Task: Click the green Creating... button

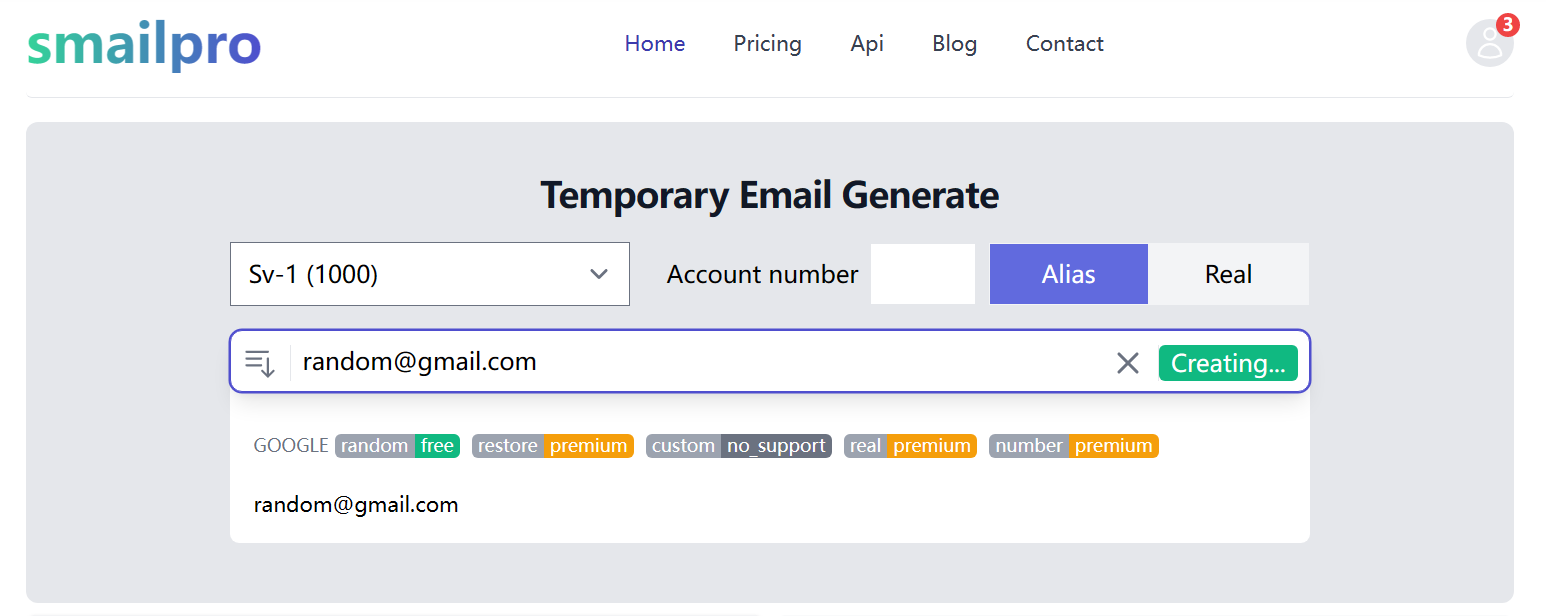Action: pyautogui.click(x=1228, y=363)
